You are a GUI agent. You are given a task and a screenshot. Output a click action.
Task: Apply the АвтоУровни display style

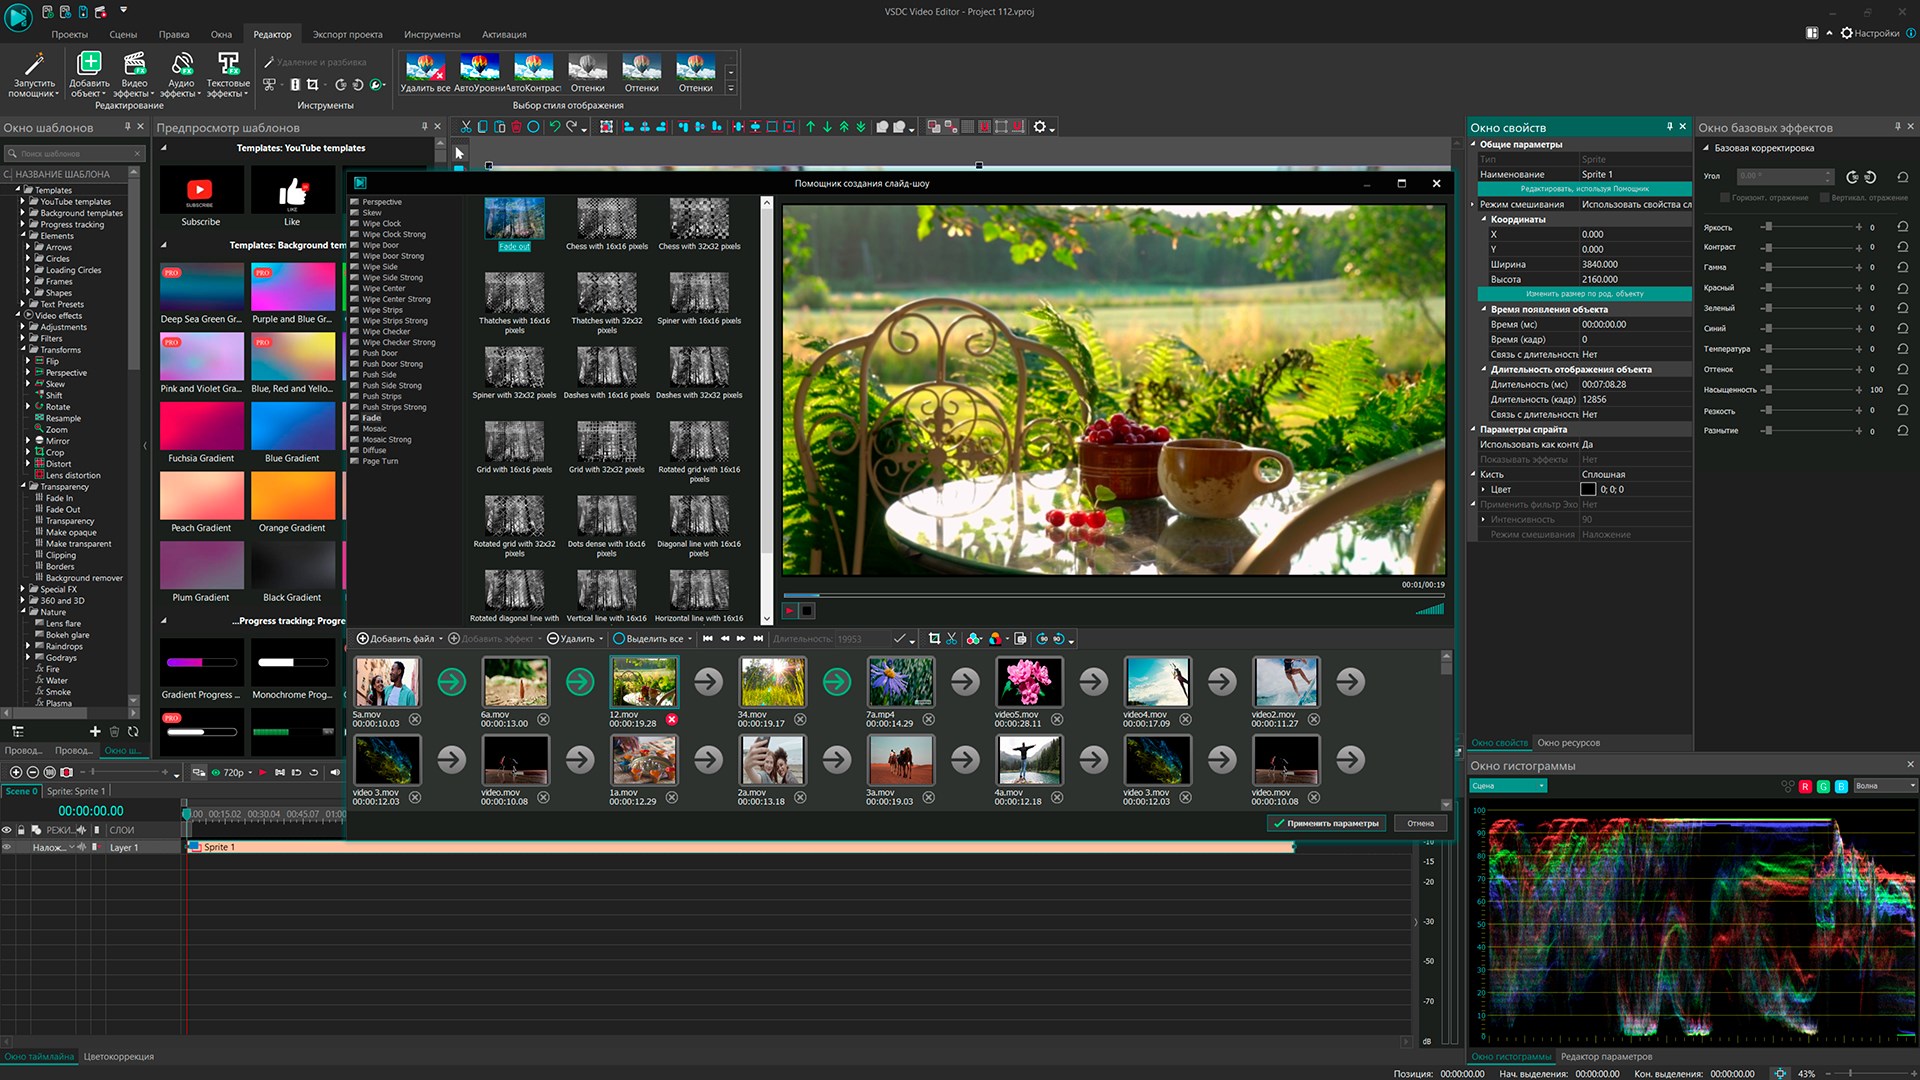click(479, 74)
